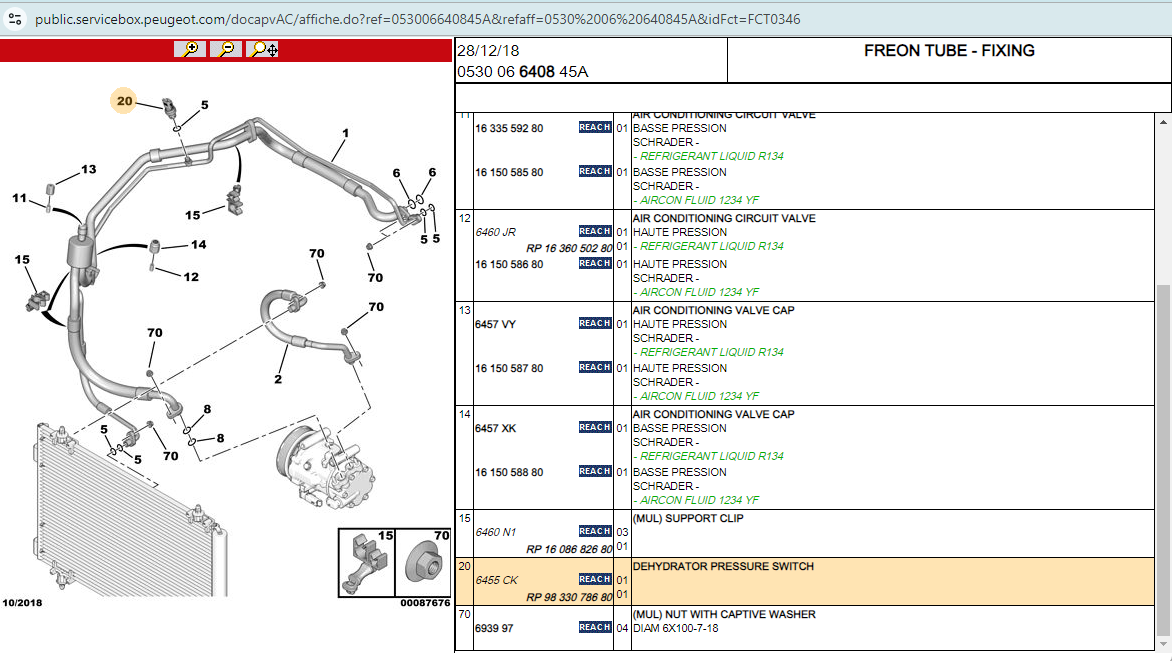The image size is (1172, 661).
Task: Click REACH badge next to 6457 XK
Action: [x=595, y=427]
